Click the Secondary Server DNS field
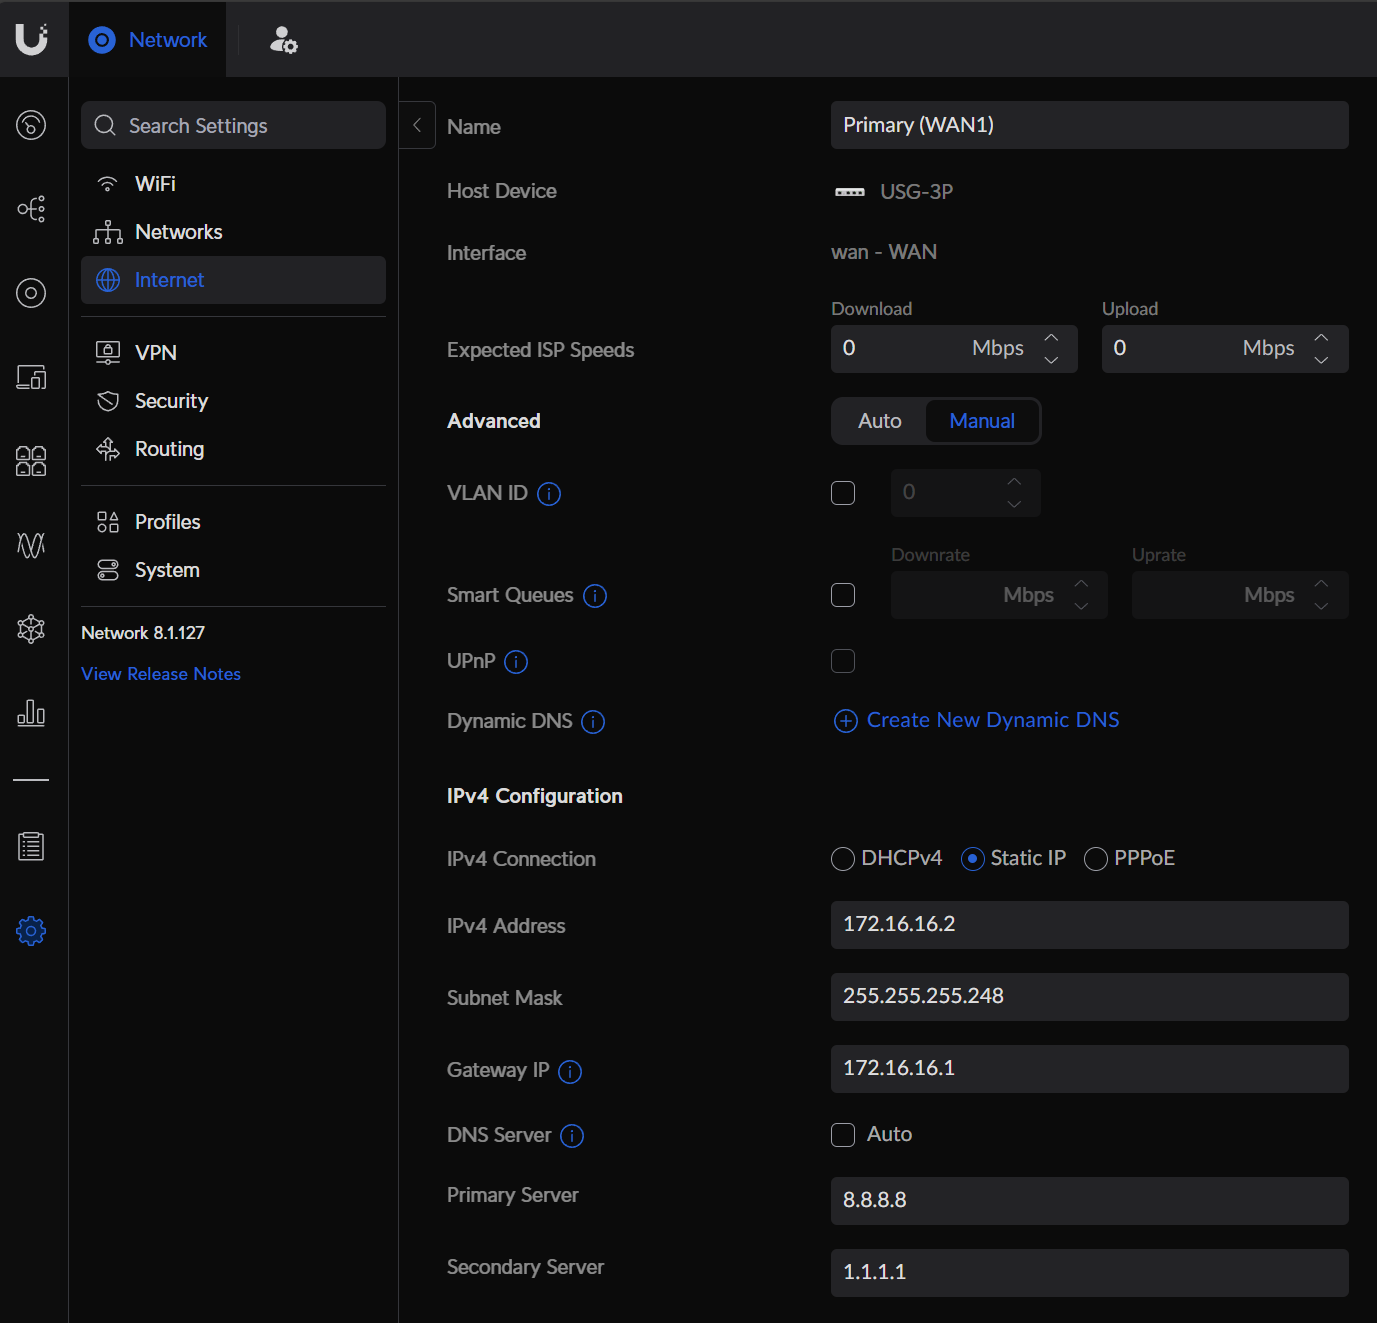The height and width of the screenshot is (1323, 1377). 1090,1273
